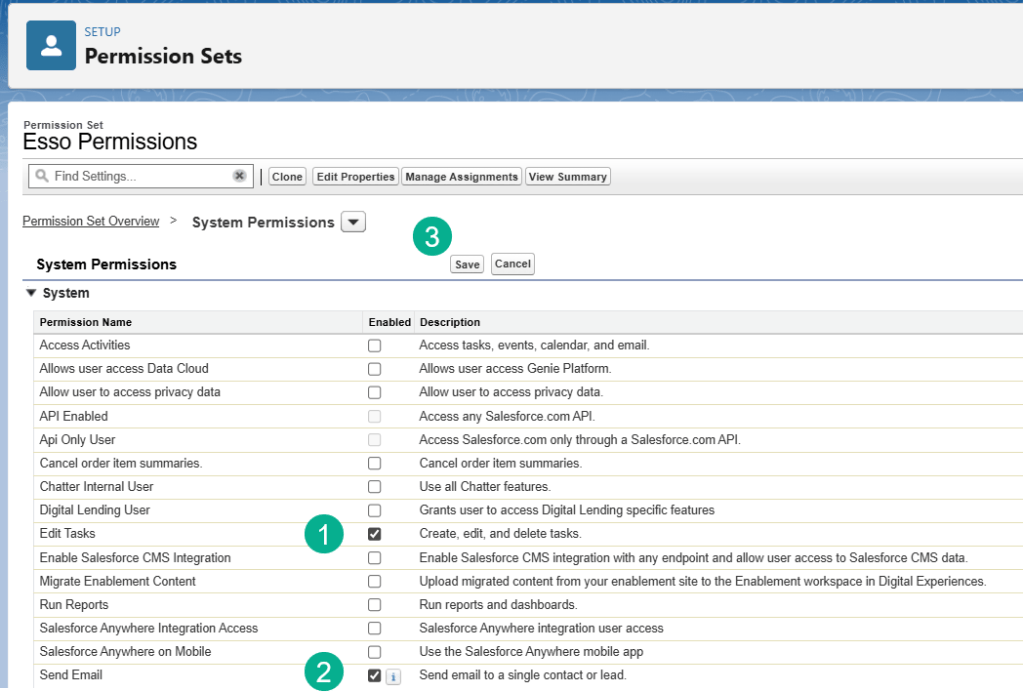Uncheck the Edit Tasks permission
This screenshot has width=1023, height=692.
[374, 534]
